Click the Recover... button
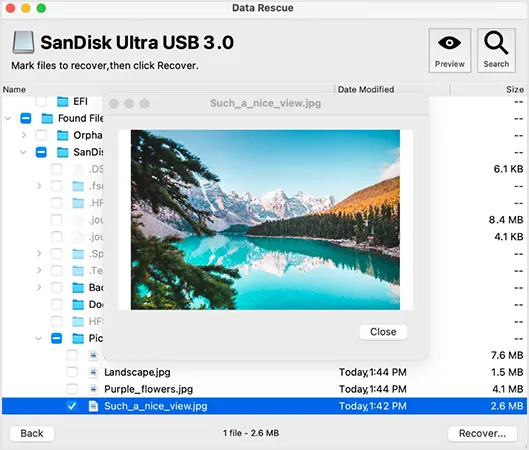 482,433
